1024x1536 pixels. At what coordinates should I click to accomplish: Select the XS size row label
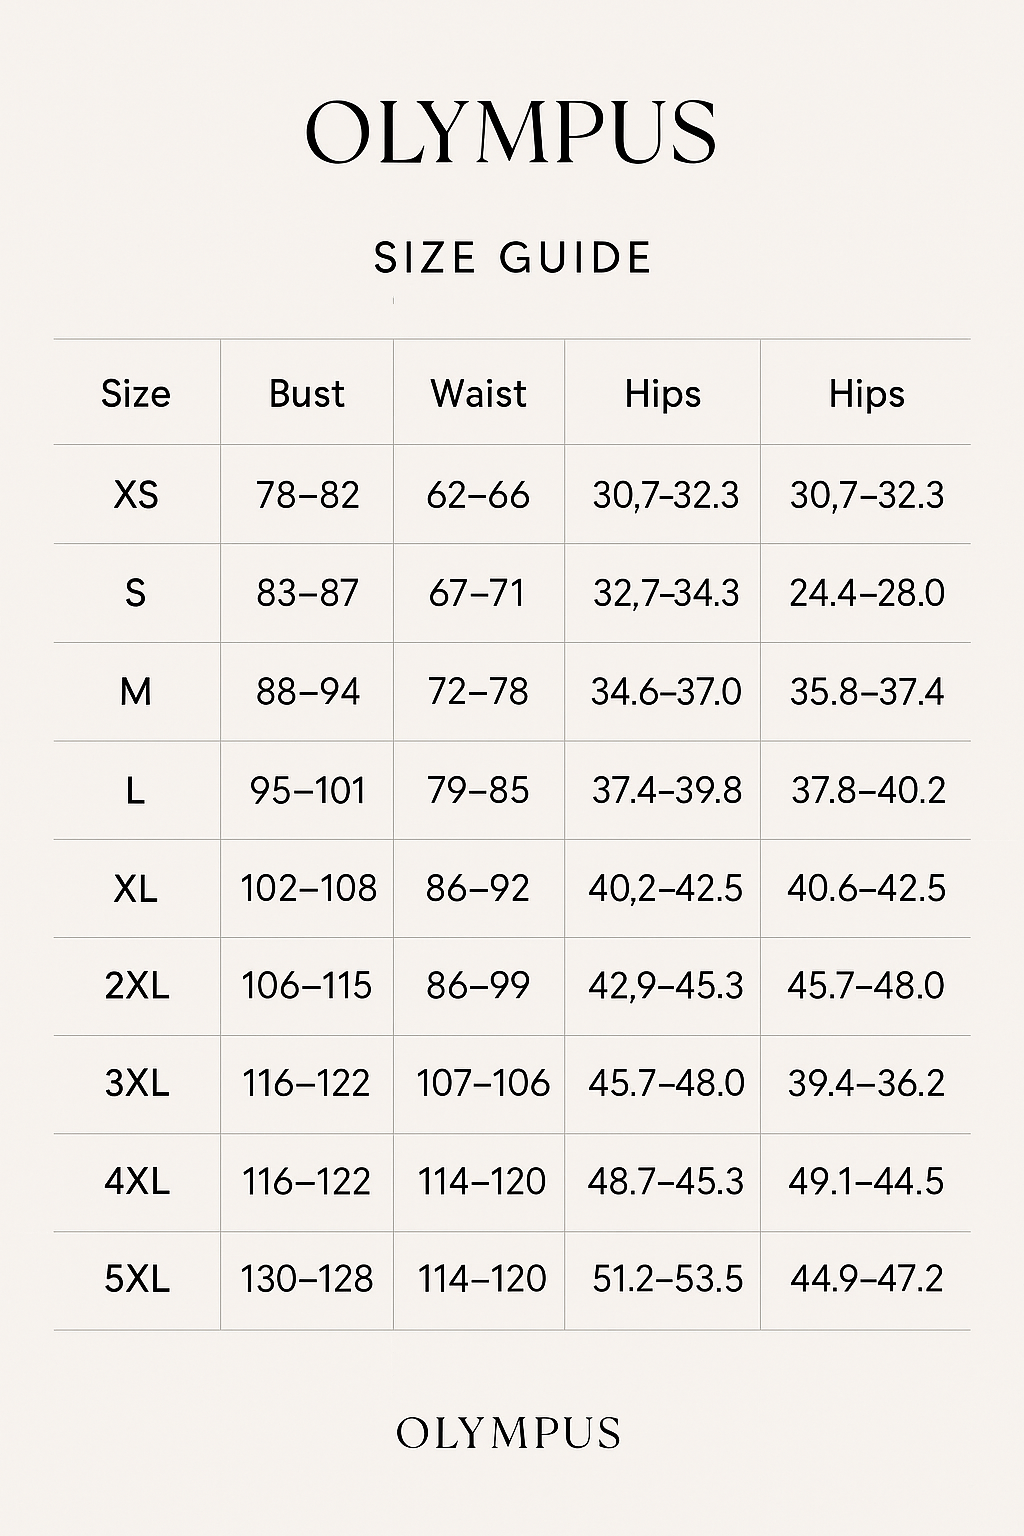tap(136, 495)
